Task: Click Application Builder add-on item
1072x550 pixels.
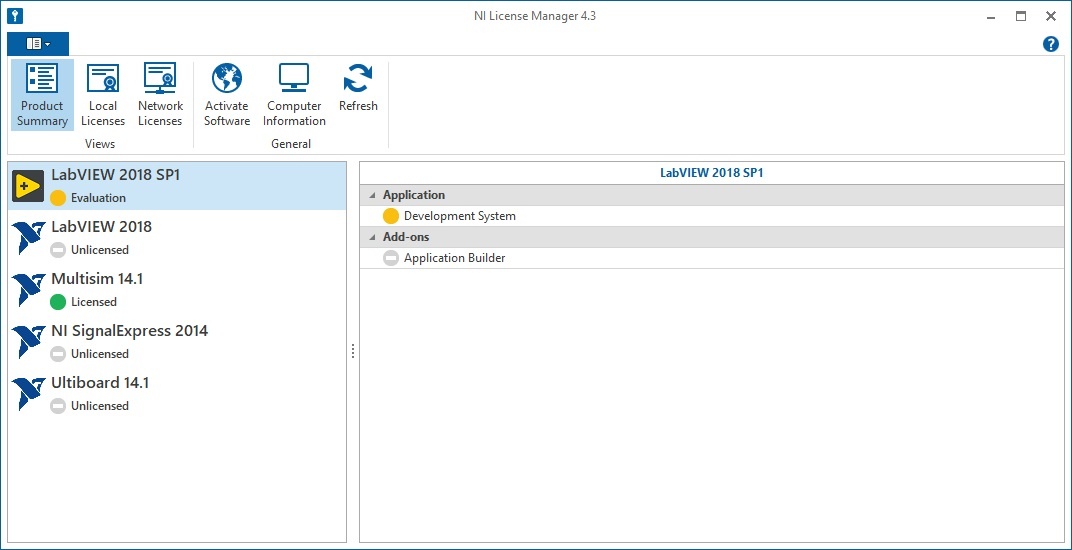Action: coord(454,258)
